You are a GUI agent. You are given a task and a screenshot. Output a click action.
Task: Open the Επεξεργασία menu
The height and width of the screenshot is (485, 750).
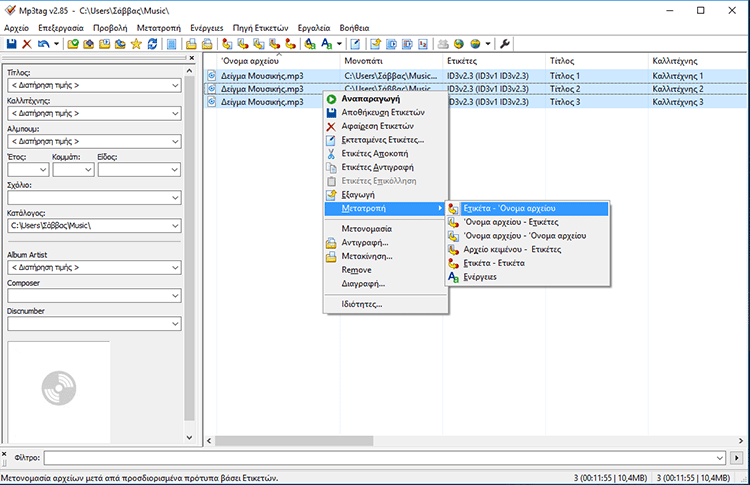(x=61, y=28)
